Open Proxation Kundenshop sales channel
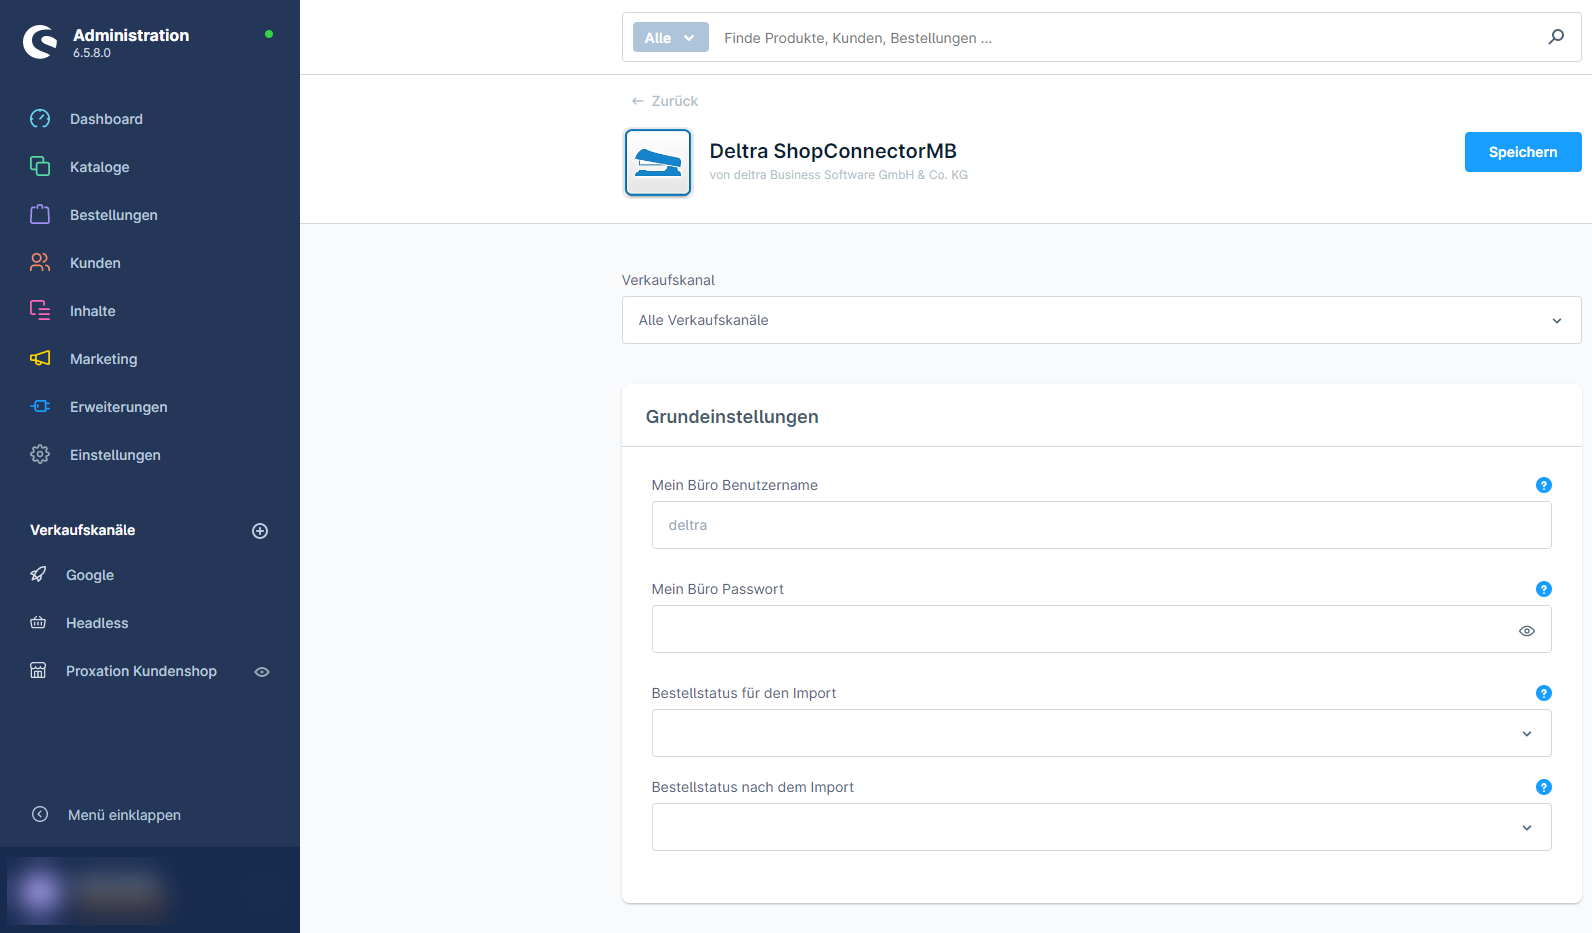The height and width of the screenshot is (933, 1592). [141, 671]
